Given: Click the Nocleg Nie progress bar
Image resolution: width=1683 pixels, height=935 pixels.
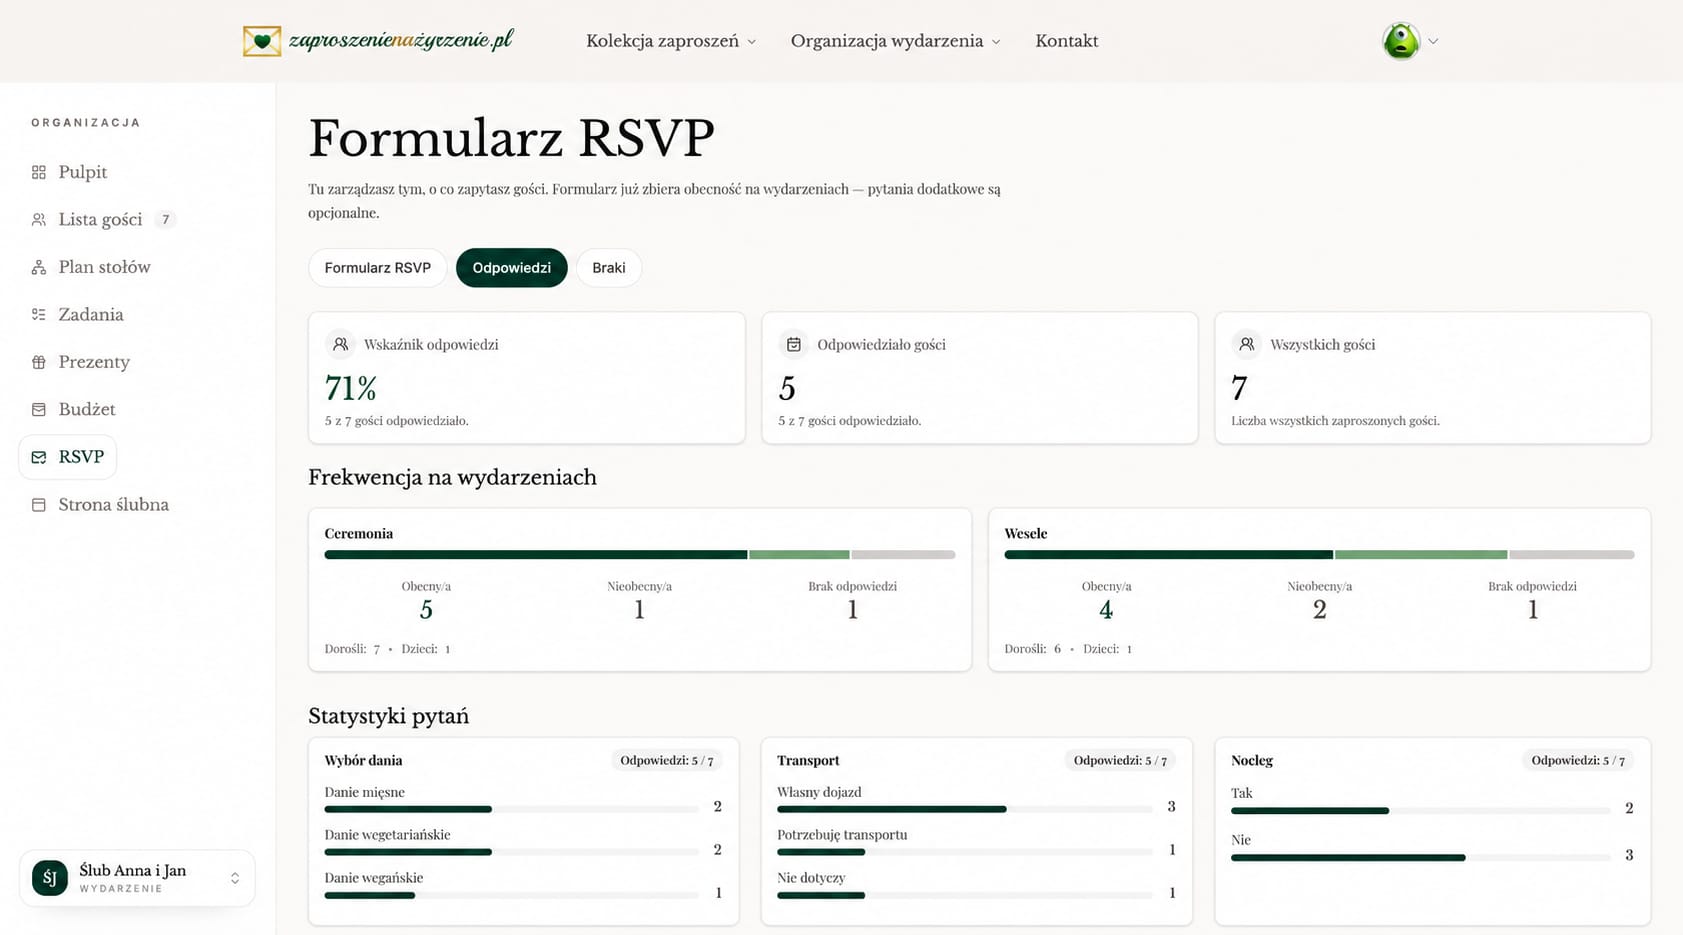Looking at the screenshot, I should coord(1421,857).
